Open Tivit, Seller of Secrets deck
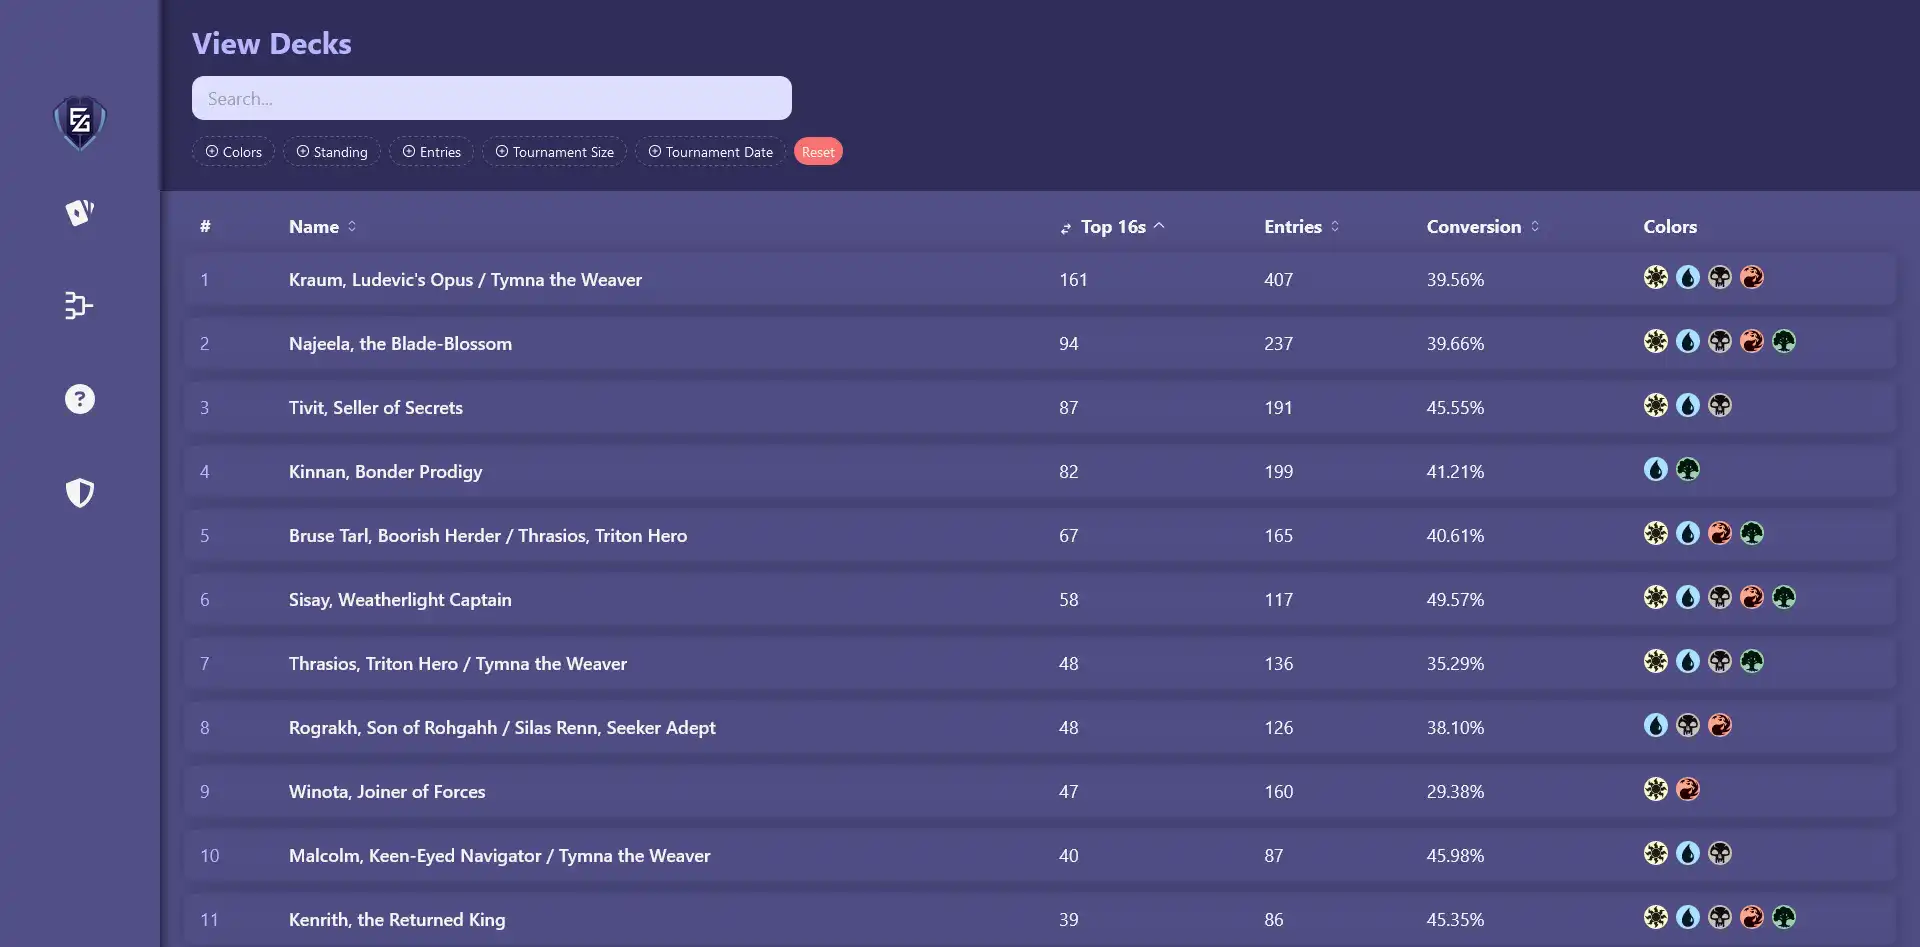Screen dimensions: 1920x947 point(376,408)
